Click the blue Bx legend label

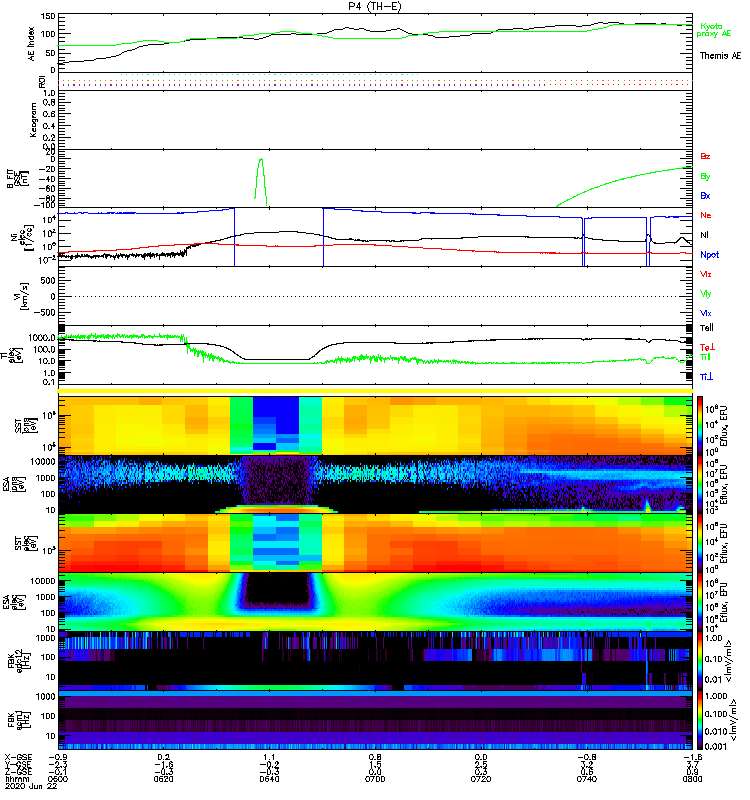(705, 195)
